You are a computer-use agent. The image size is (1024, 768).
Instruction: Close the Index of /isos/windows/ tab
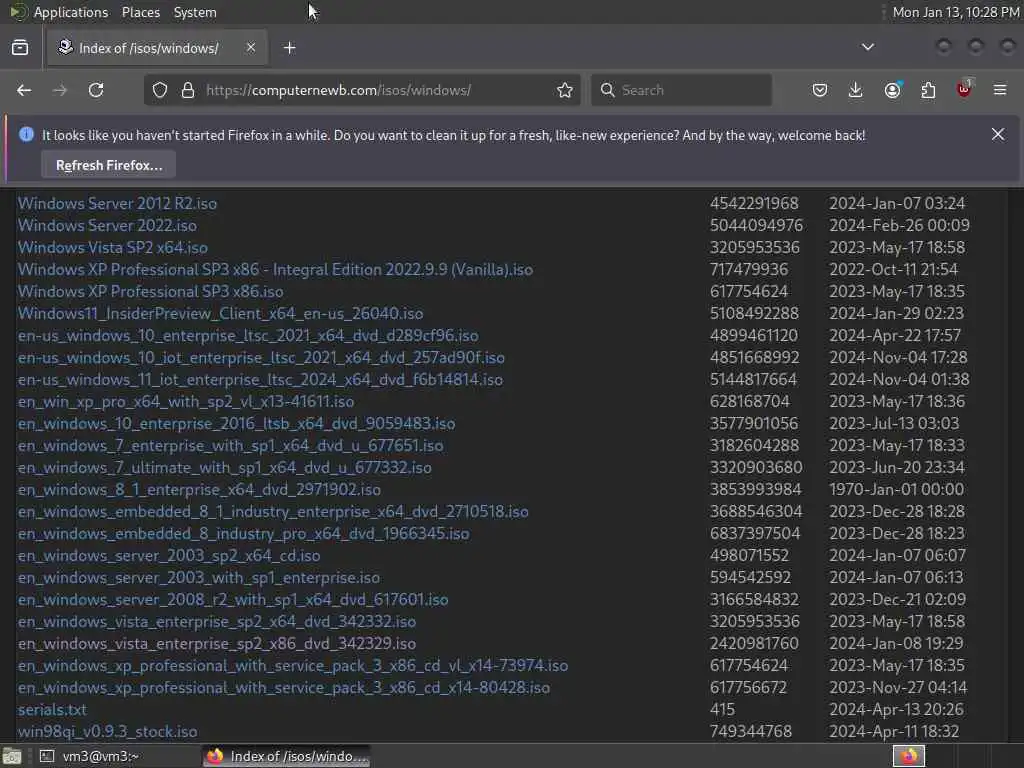(251, 47)
